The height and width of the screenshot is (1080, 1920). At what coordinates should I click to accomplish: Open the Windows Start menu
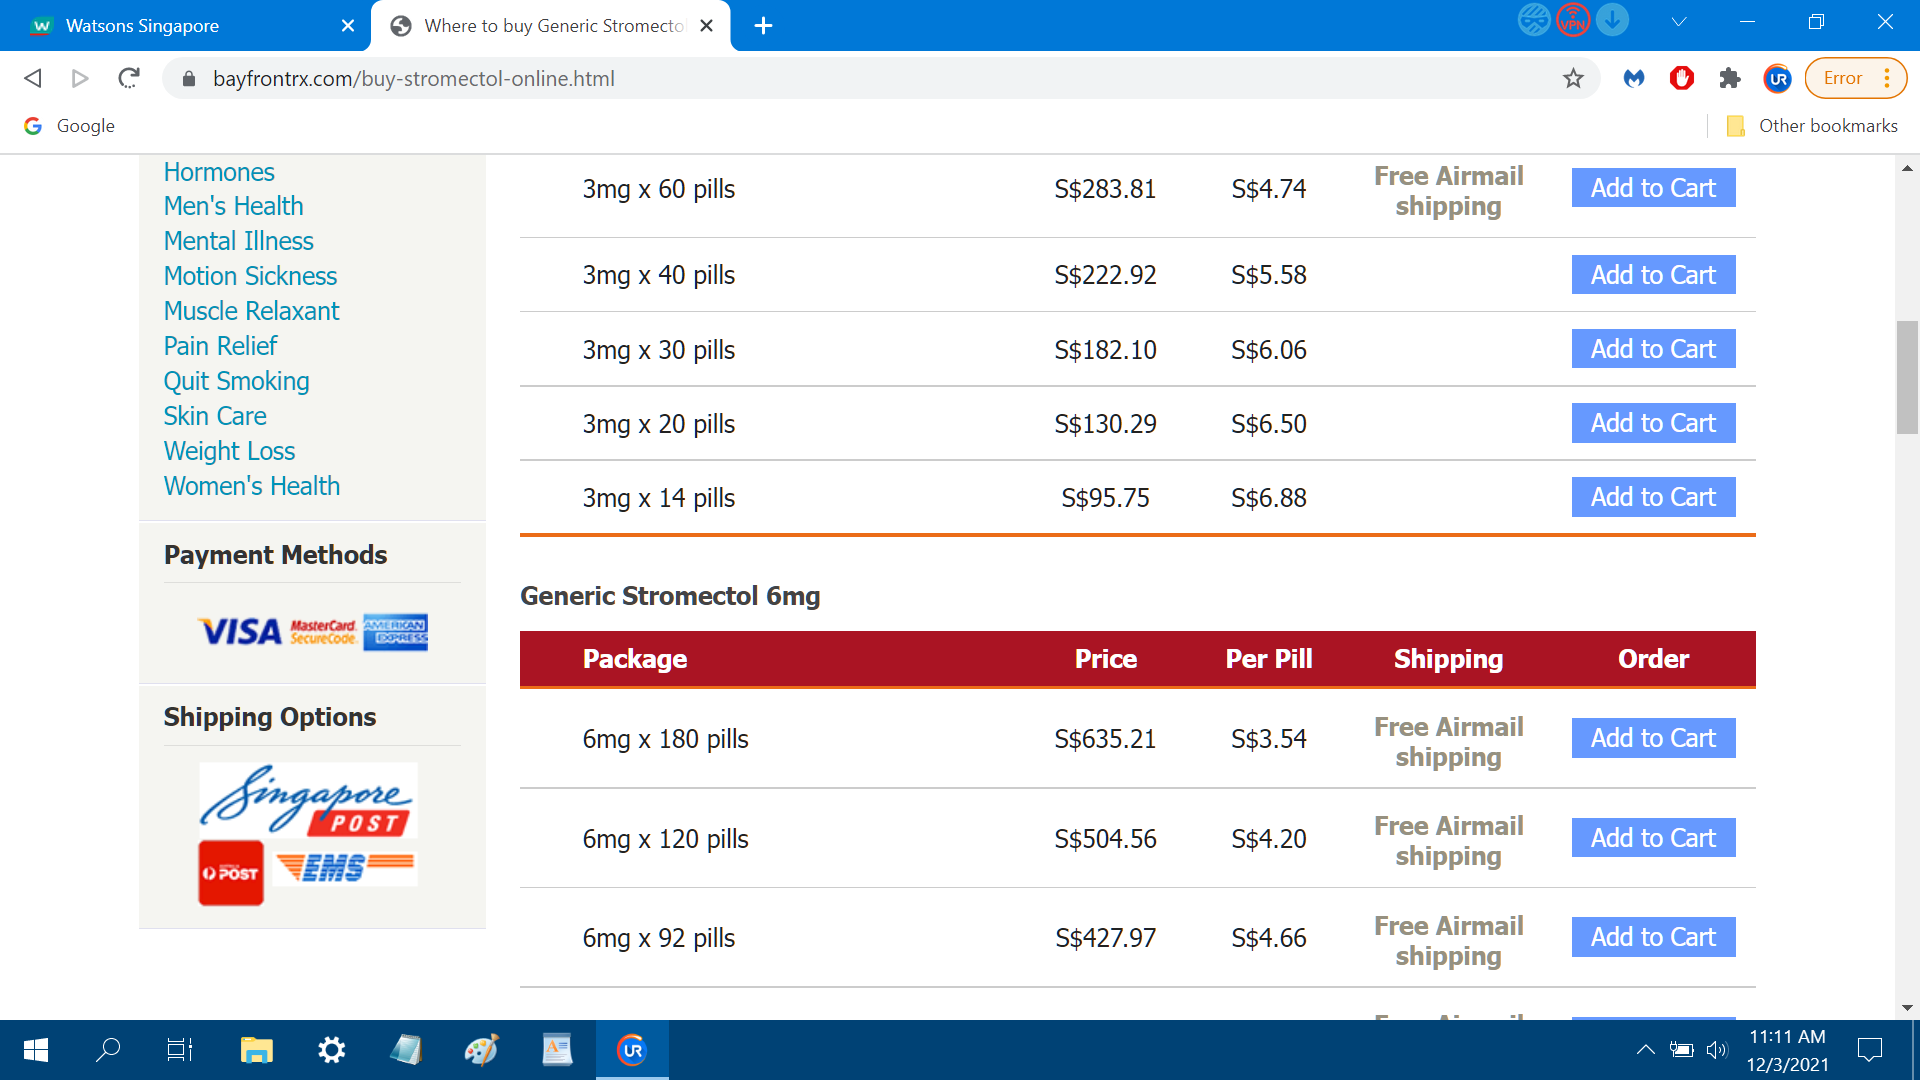click(36, 1050)
